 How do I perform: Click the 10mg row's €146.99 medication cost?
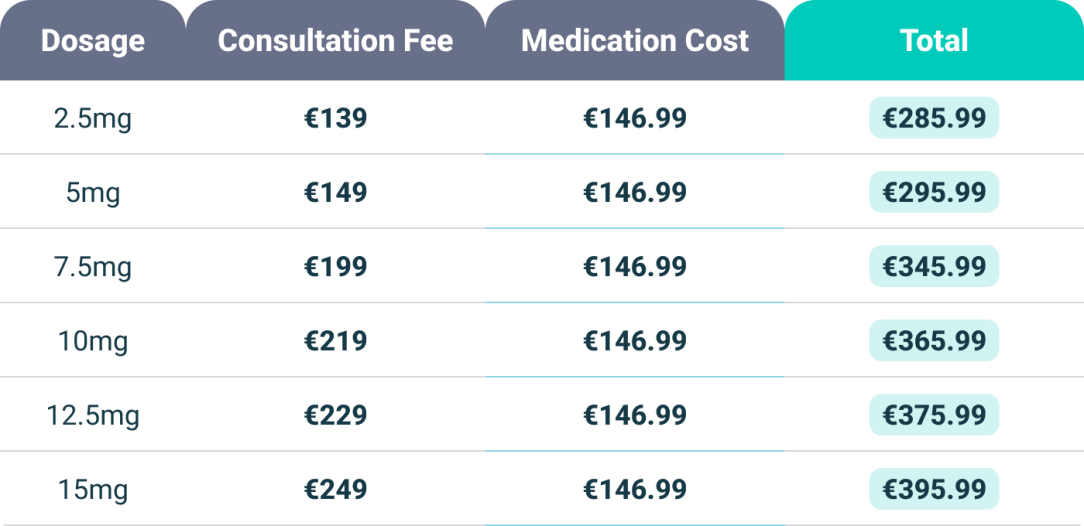click(635, 341)
